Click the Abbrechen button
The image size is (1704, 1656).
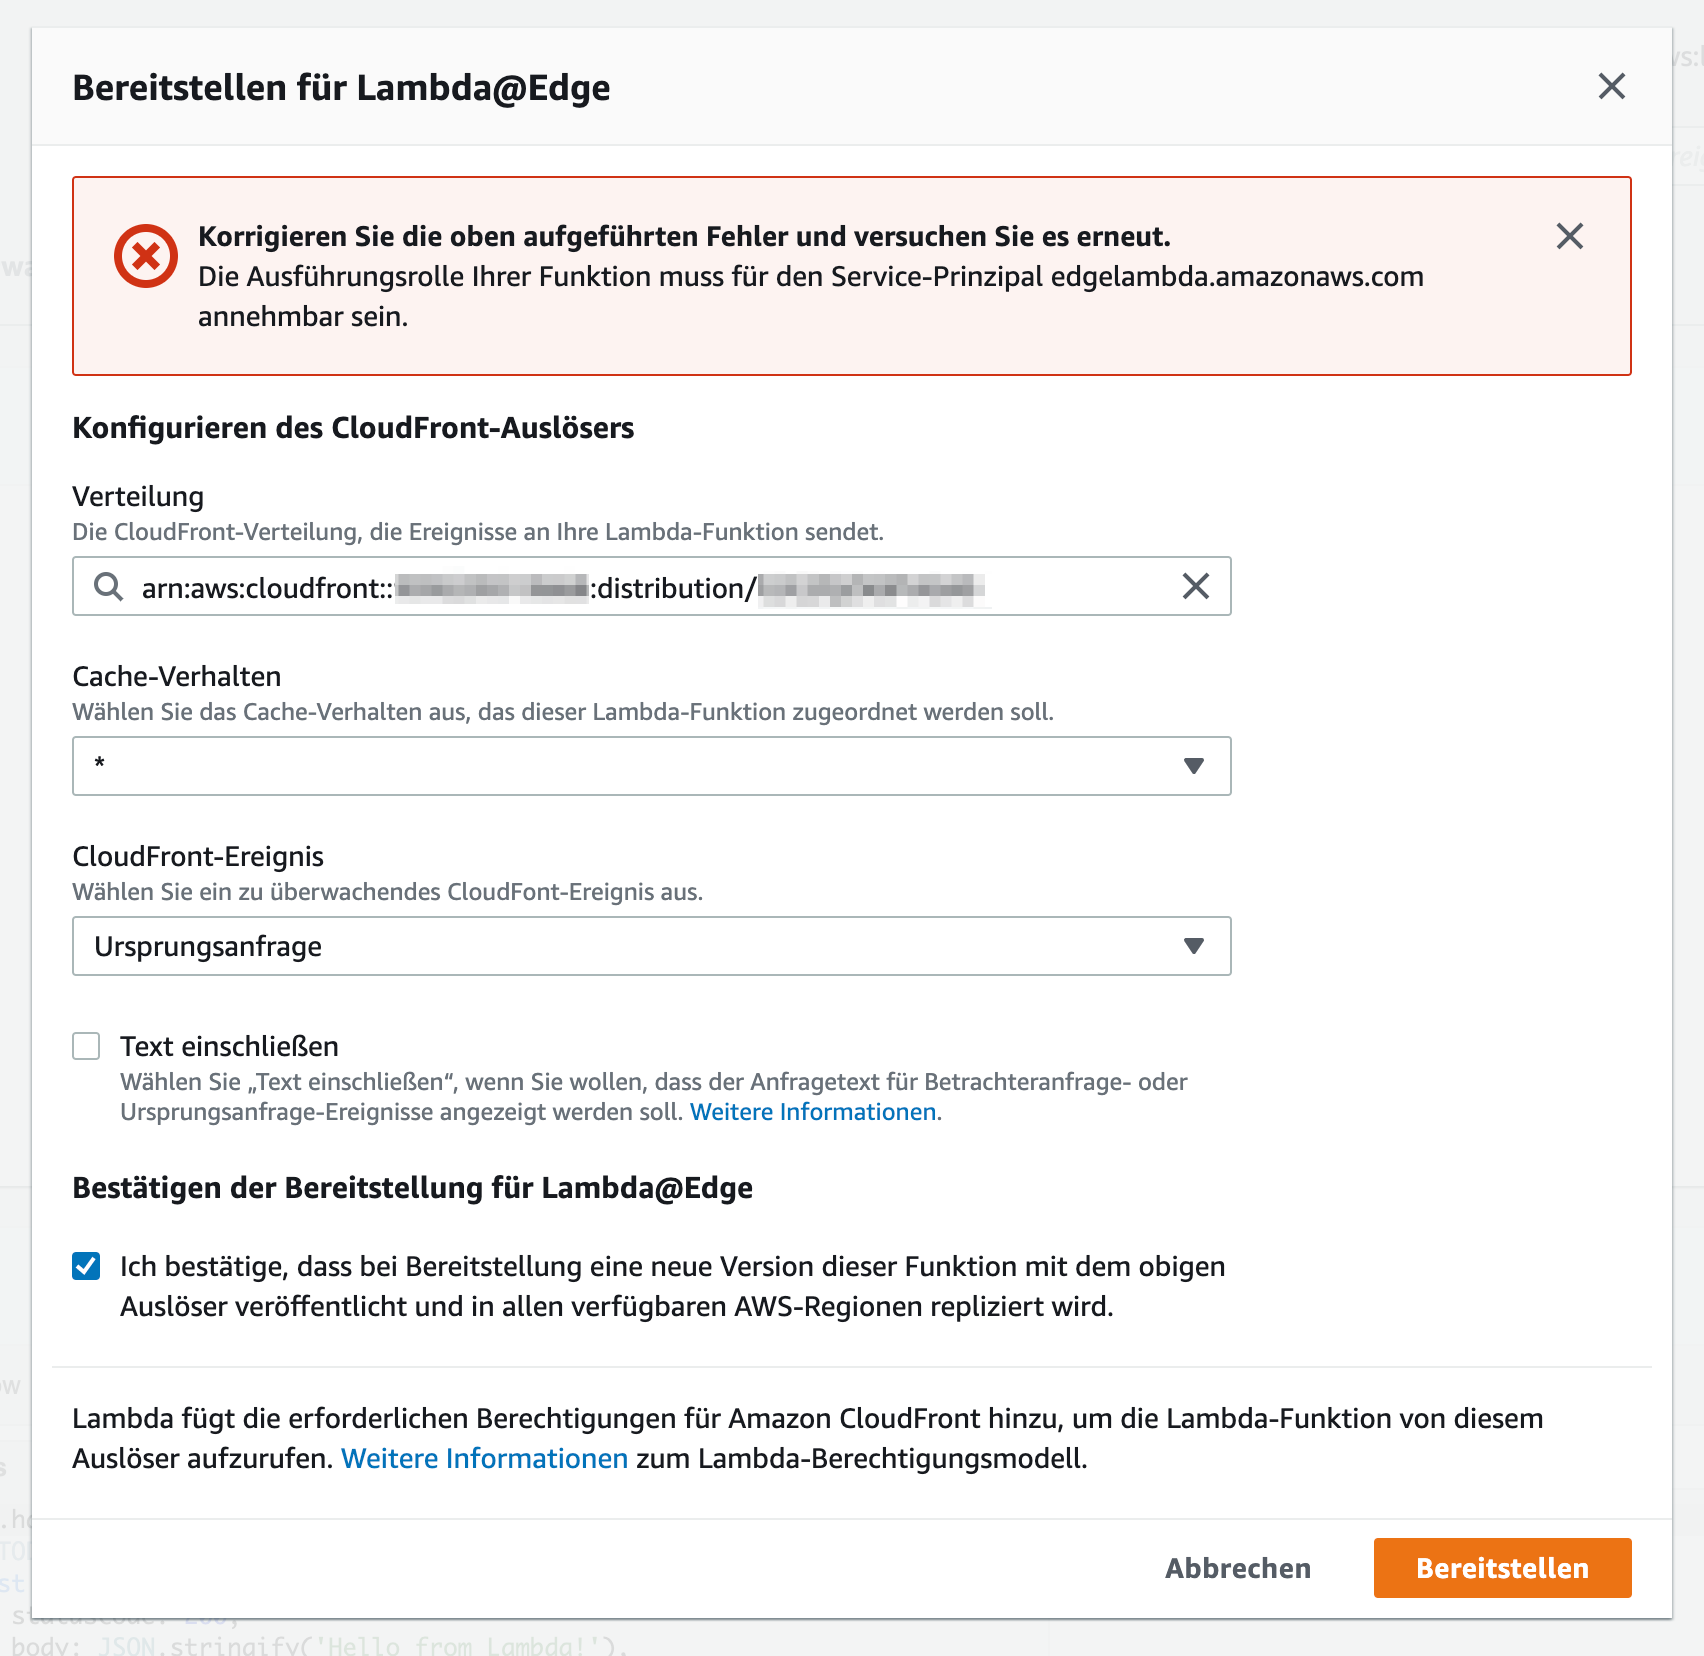point(1237,1568)
